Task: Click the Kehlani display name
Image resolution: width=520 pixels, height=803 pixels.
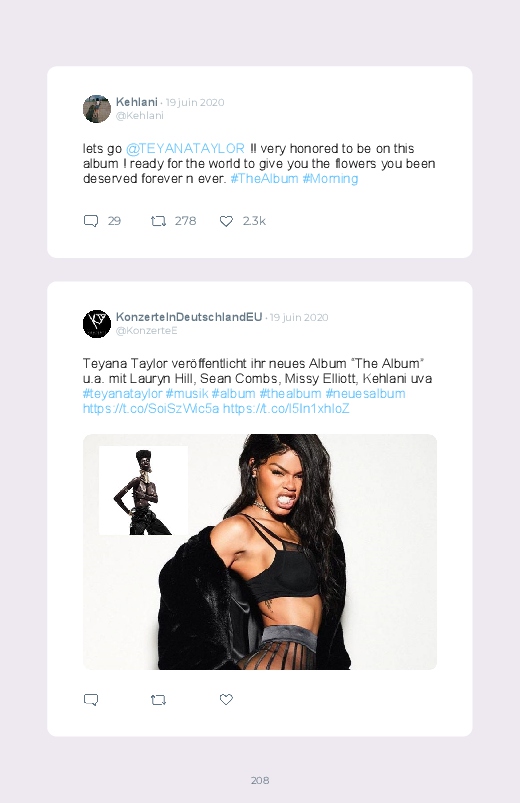Action: tap(137, 102)
